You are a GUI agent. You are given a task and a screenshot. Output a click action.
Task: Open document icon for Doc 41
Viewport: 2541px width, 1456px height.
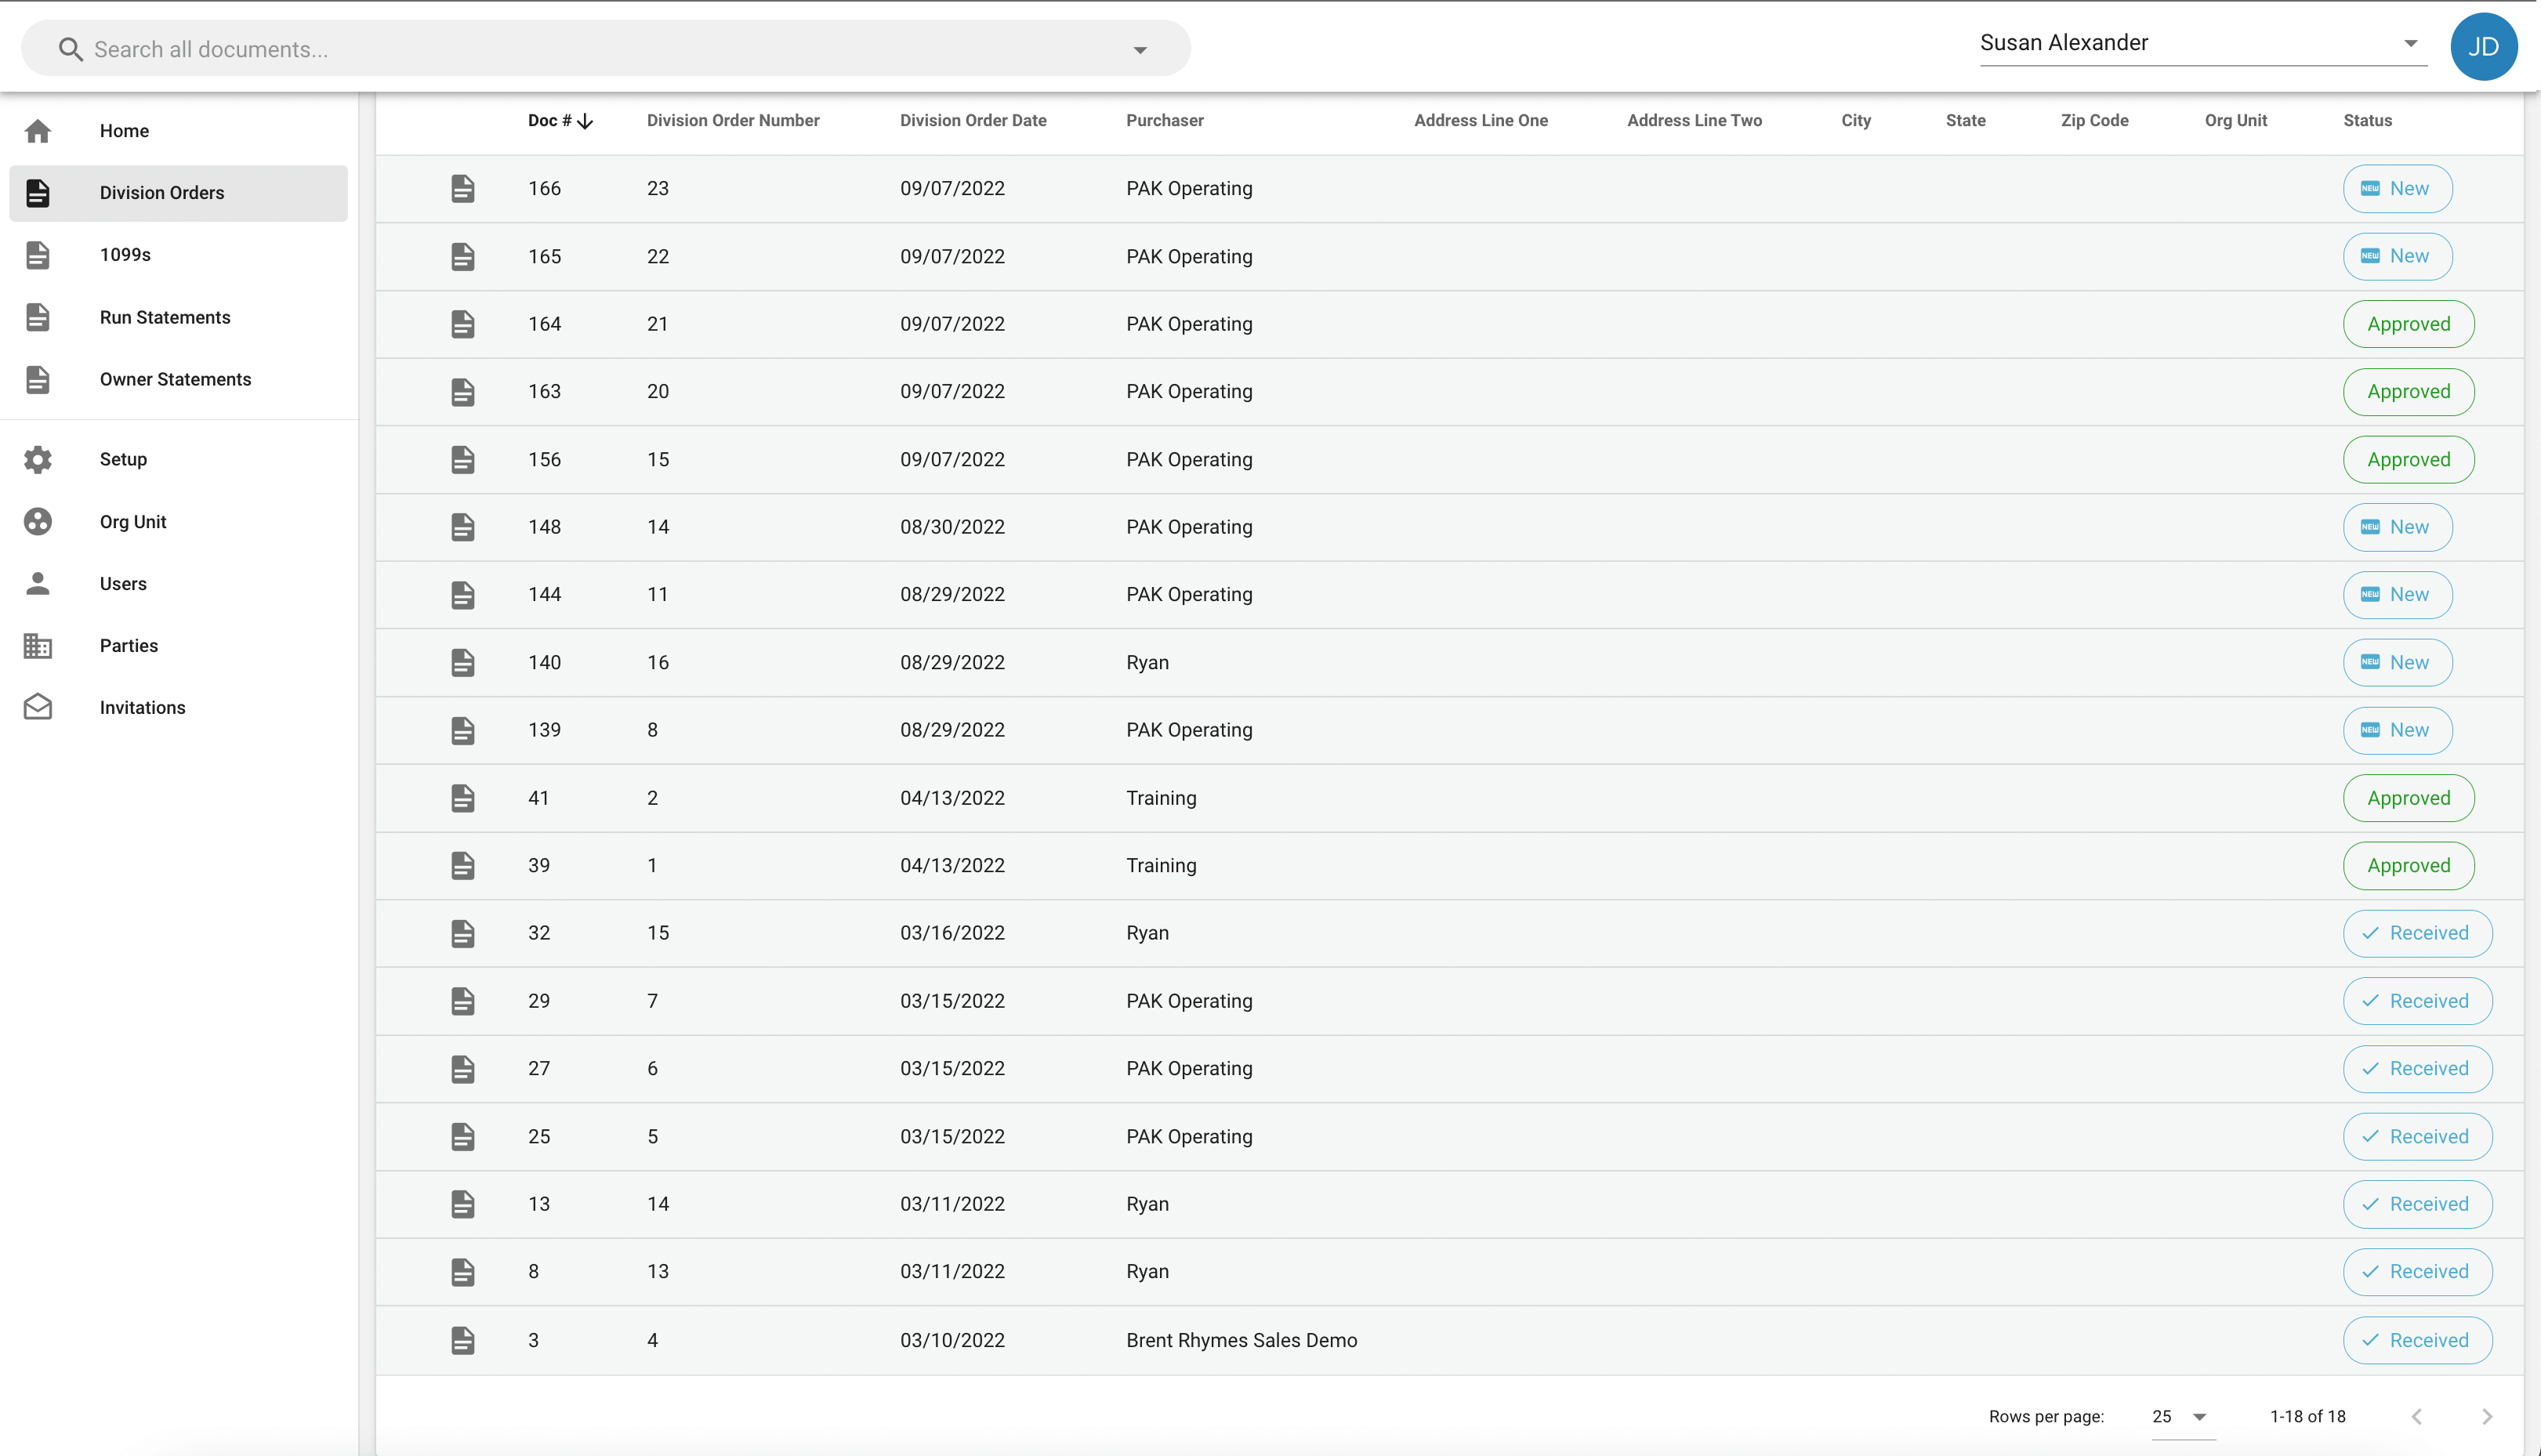coord(462,798)
